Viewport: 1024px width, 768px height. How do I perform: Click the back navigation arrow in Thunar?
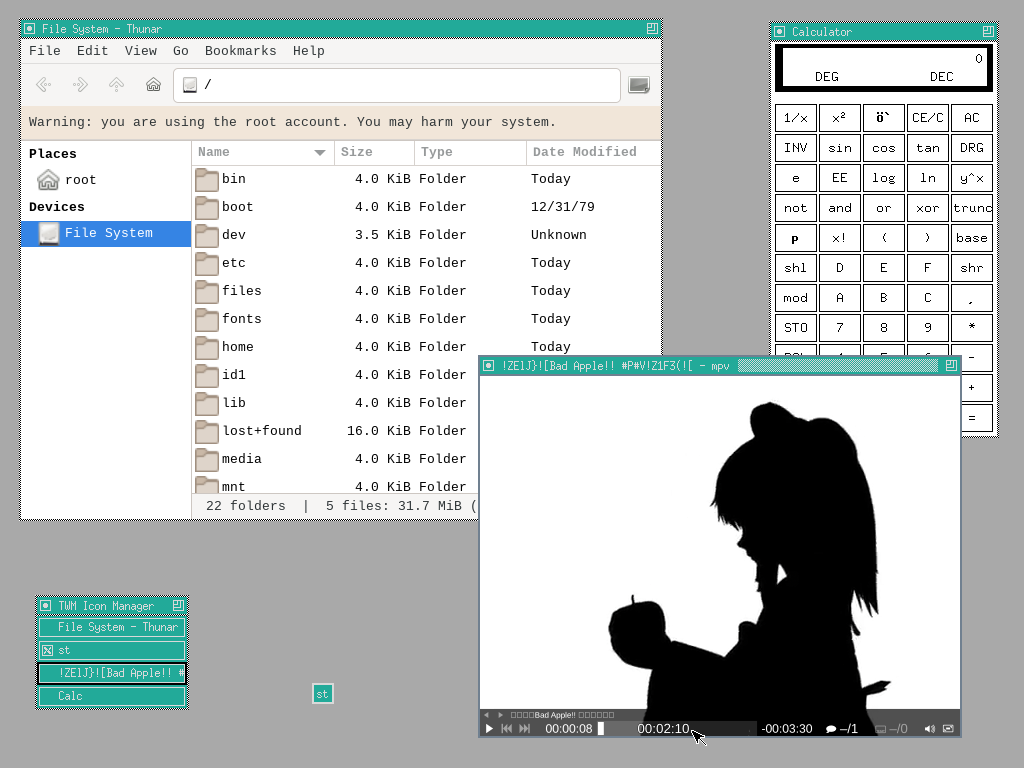click(43, 85)
